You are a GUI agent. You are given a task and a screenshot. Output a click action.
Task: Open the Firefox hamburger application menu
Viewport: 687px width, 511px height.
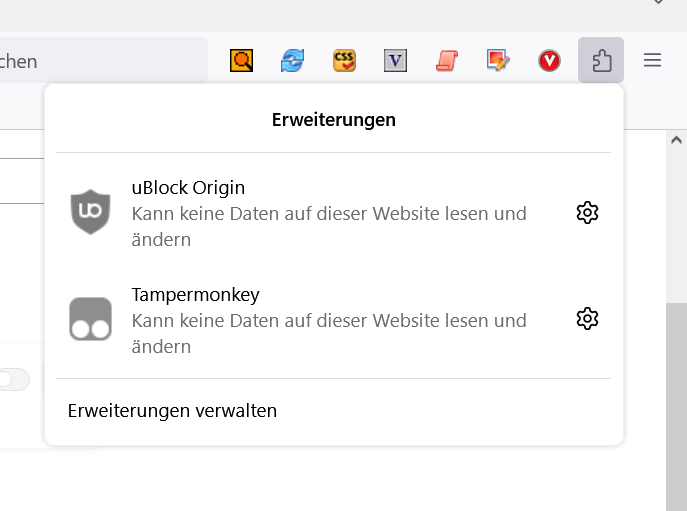(x=652, y=61)
